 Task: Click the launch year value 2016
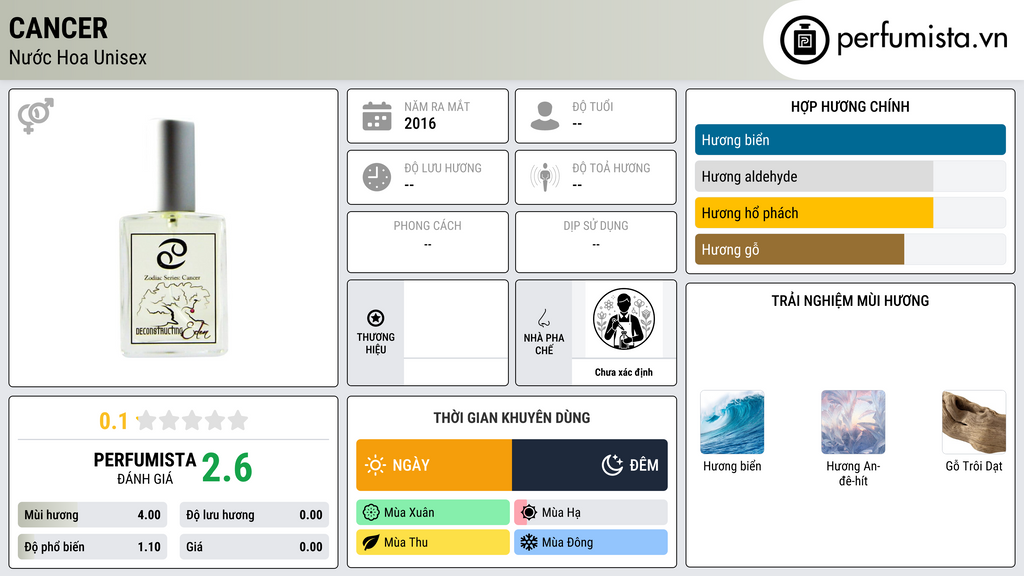[x=420, y=123]
